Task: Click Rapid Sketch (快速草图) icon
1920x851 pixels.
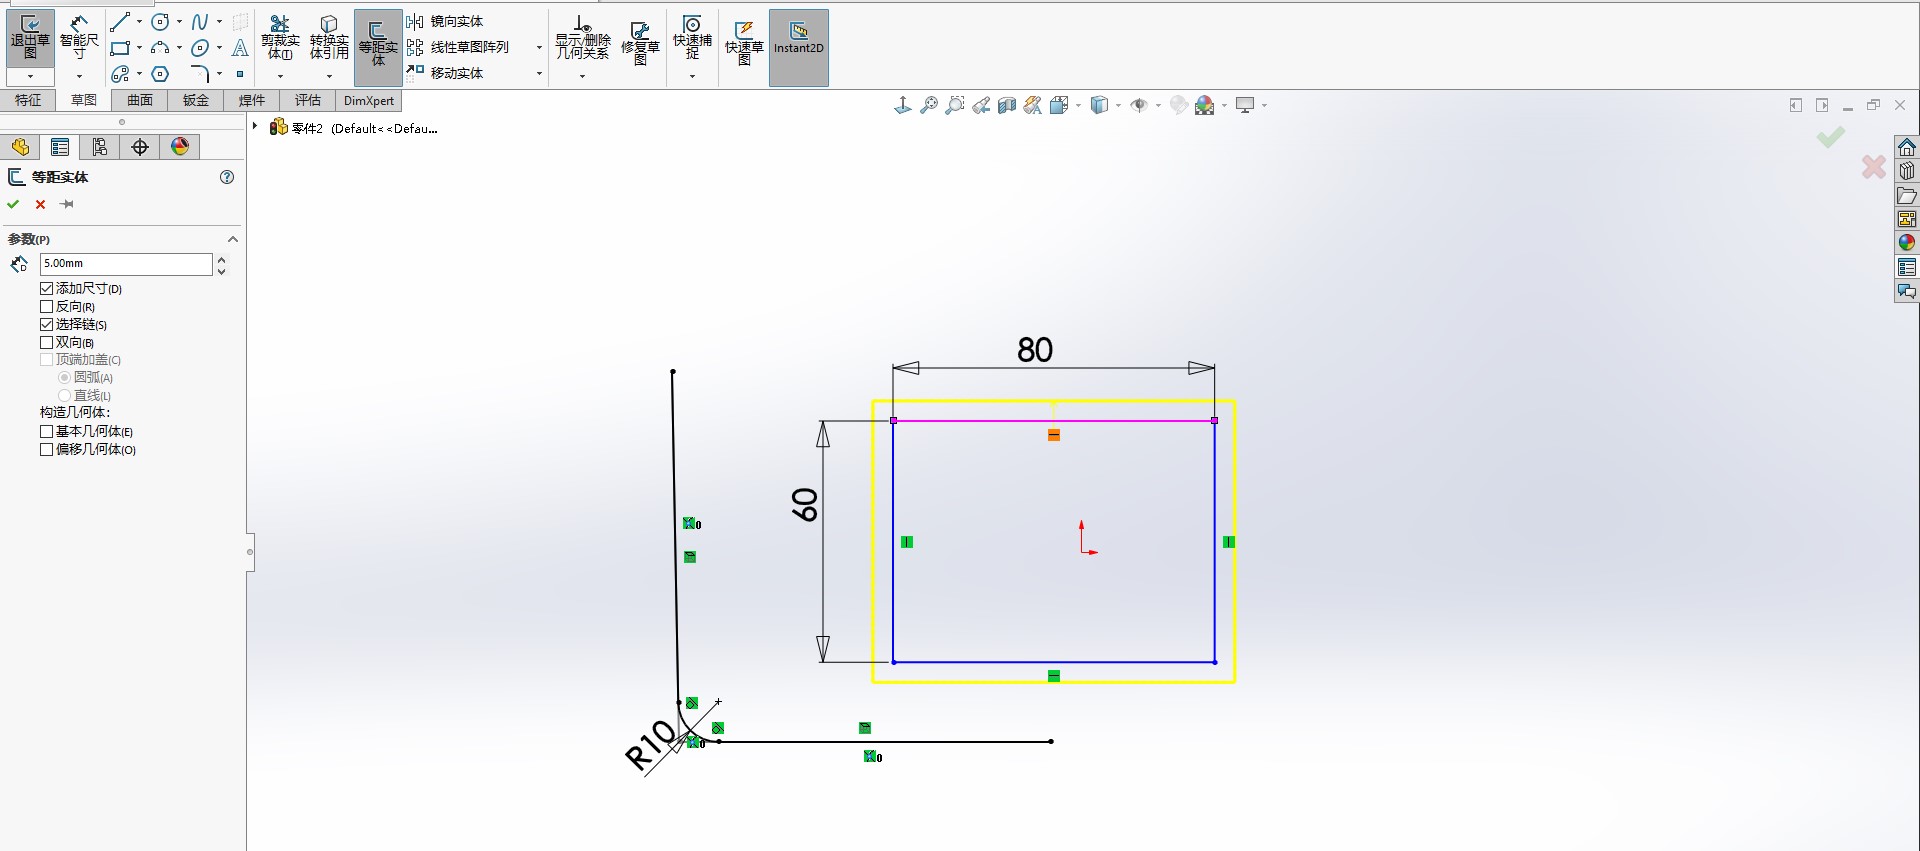Action: [x=744, y=42]
